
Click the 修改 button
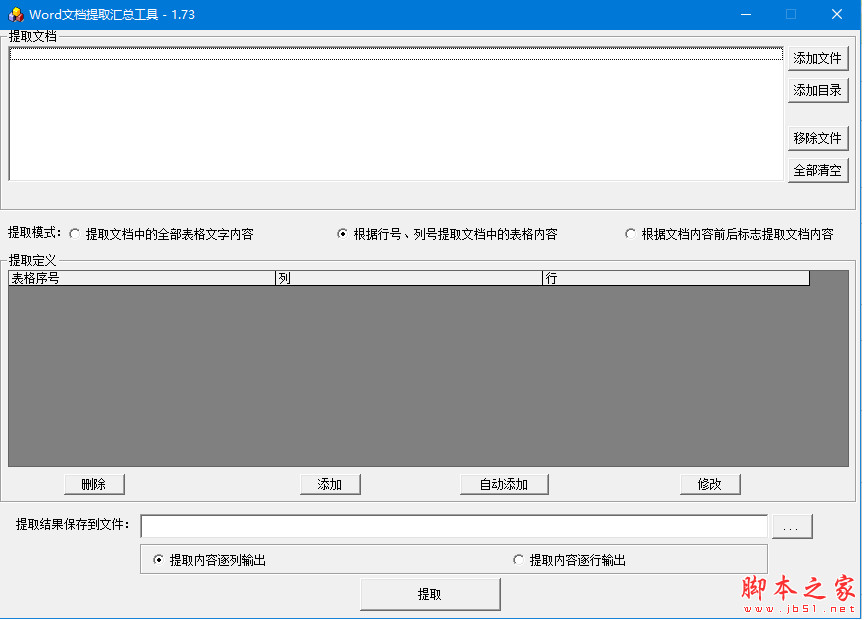coord(710,484)
